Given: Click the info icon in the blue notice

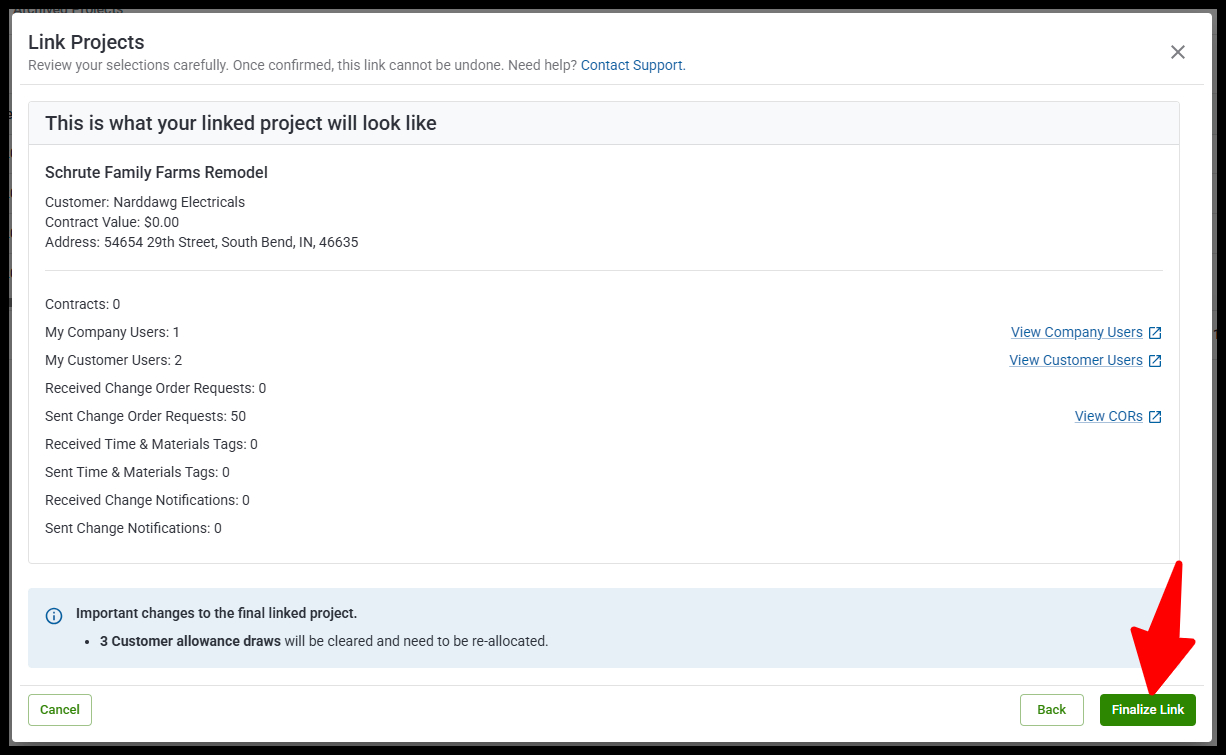Looking at the screenshot, I should [x=54, y=616].
